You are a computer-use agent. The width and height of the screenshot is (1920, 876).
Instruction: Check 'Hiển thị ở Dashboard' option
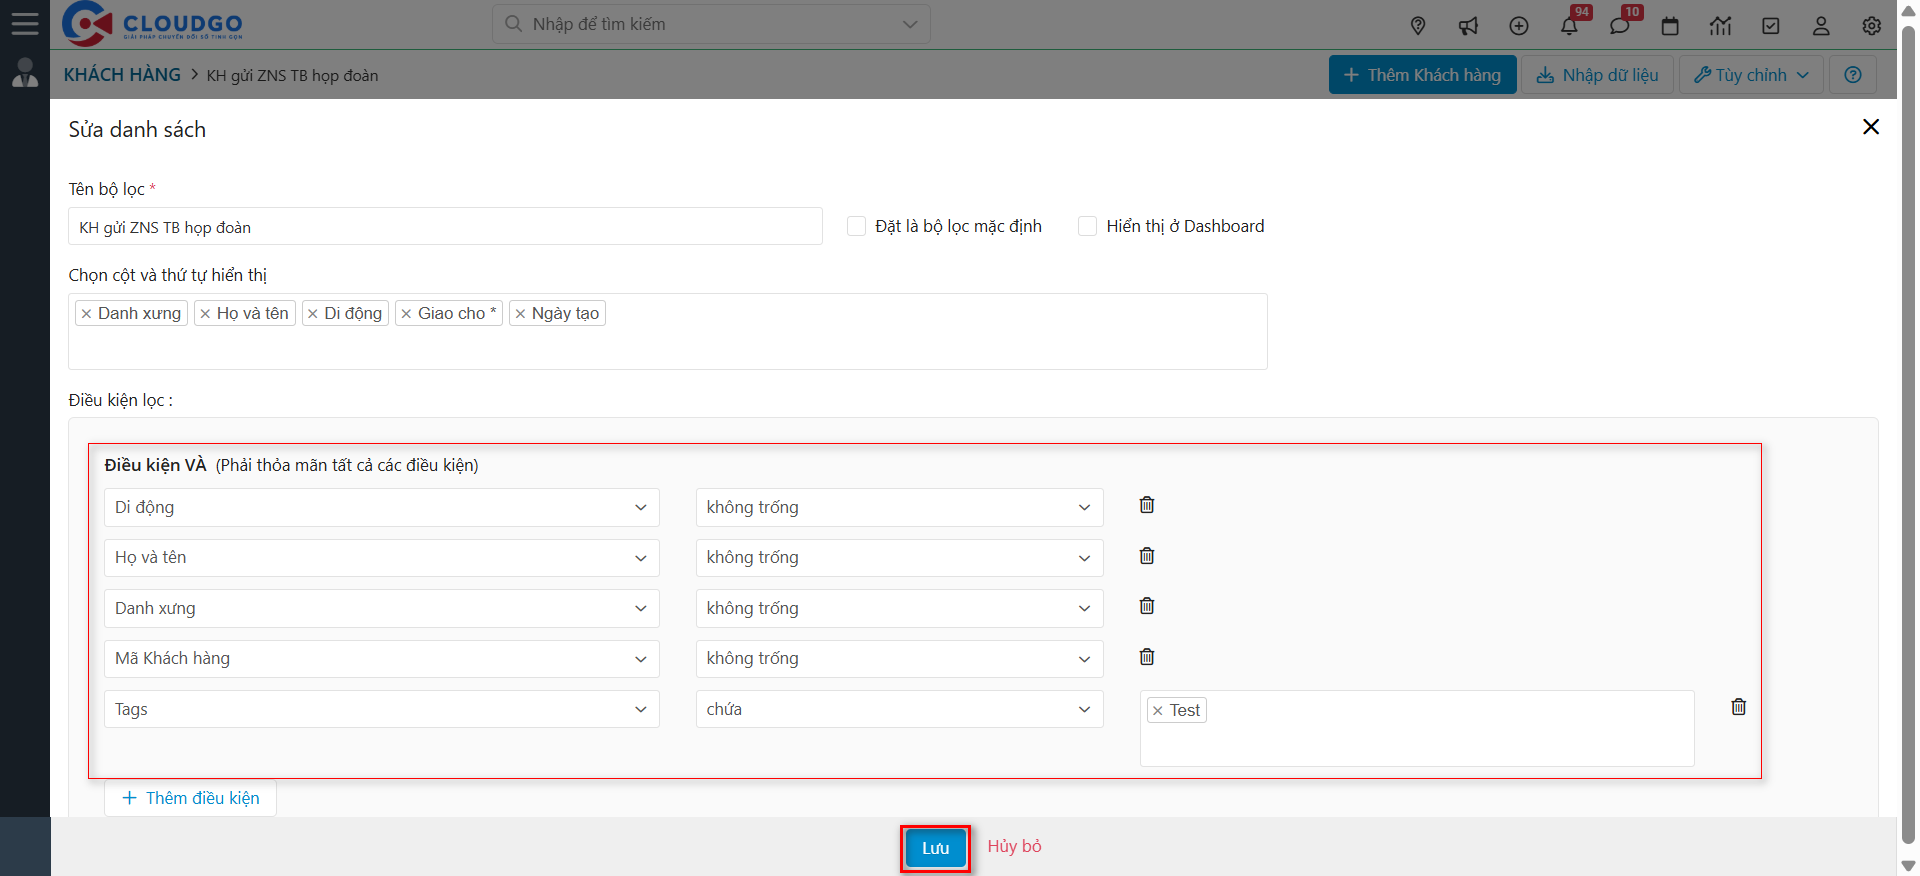(1087, 226)
